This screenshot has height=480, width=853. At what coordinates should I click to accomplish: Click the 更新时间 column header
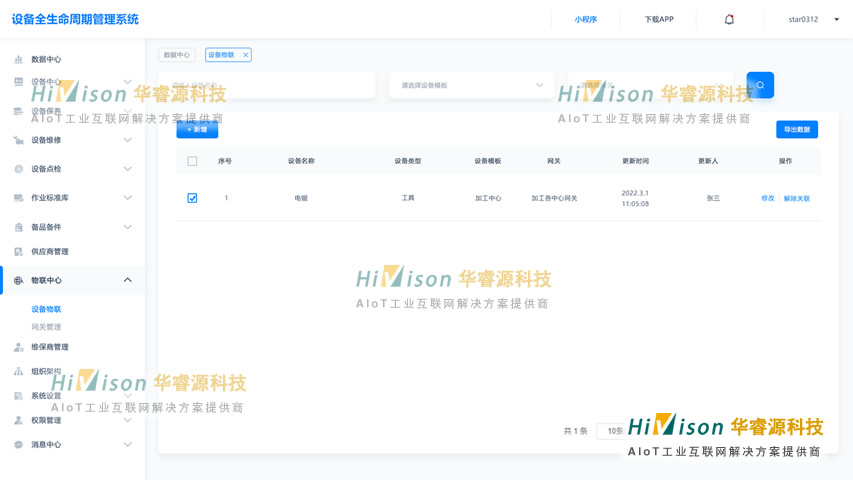pyautogui.click(x=635, y=161)
